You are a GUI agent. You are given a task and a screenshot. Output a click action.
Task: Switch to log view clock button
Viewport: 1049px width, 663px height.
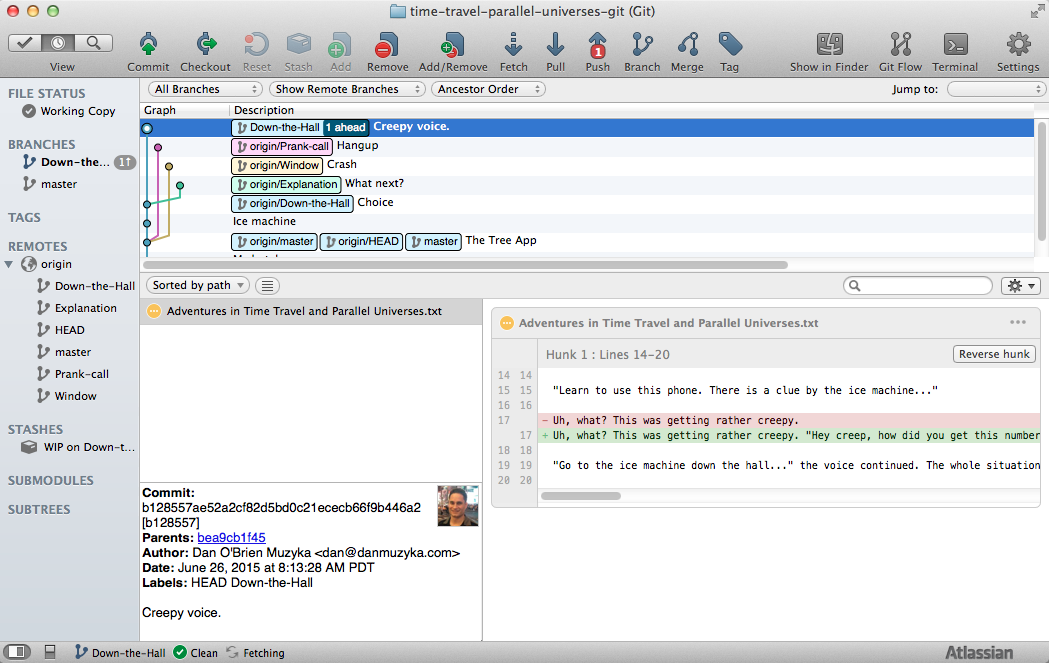click(x=58, y=43)
